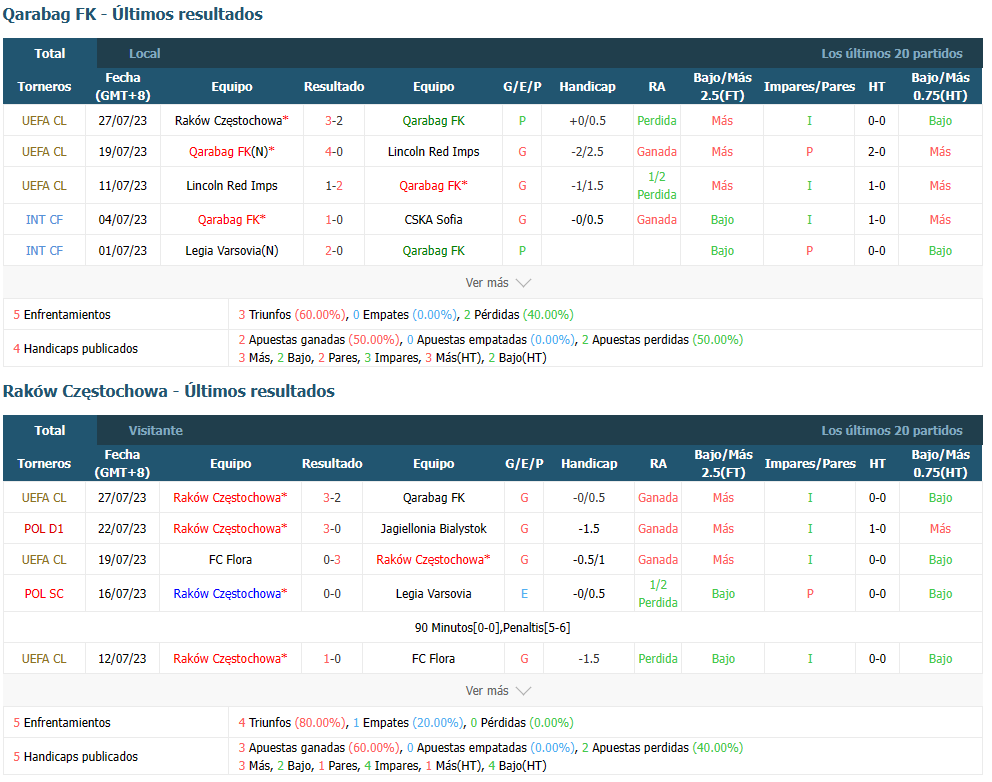Click the date 04/07/23
This screenshot has width=992, height=782.
123,220
